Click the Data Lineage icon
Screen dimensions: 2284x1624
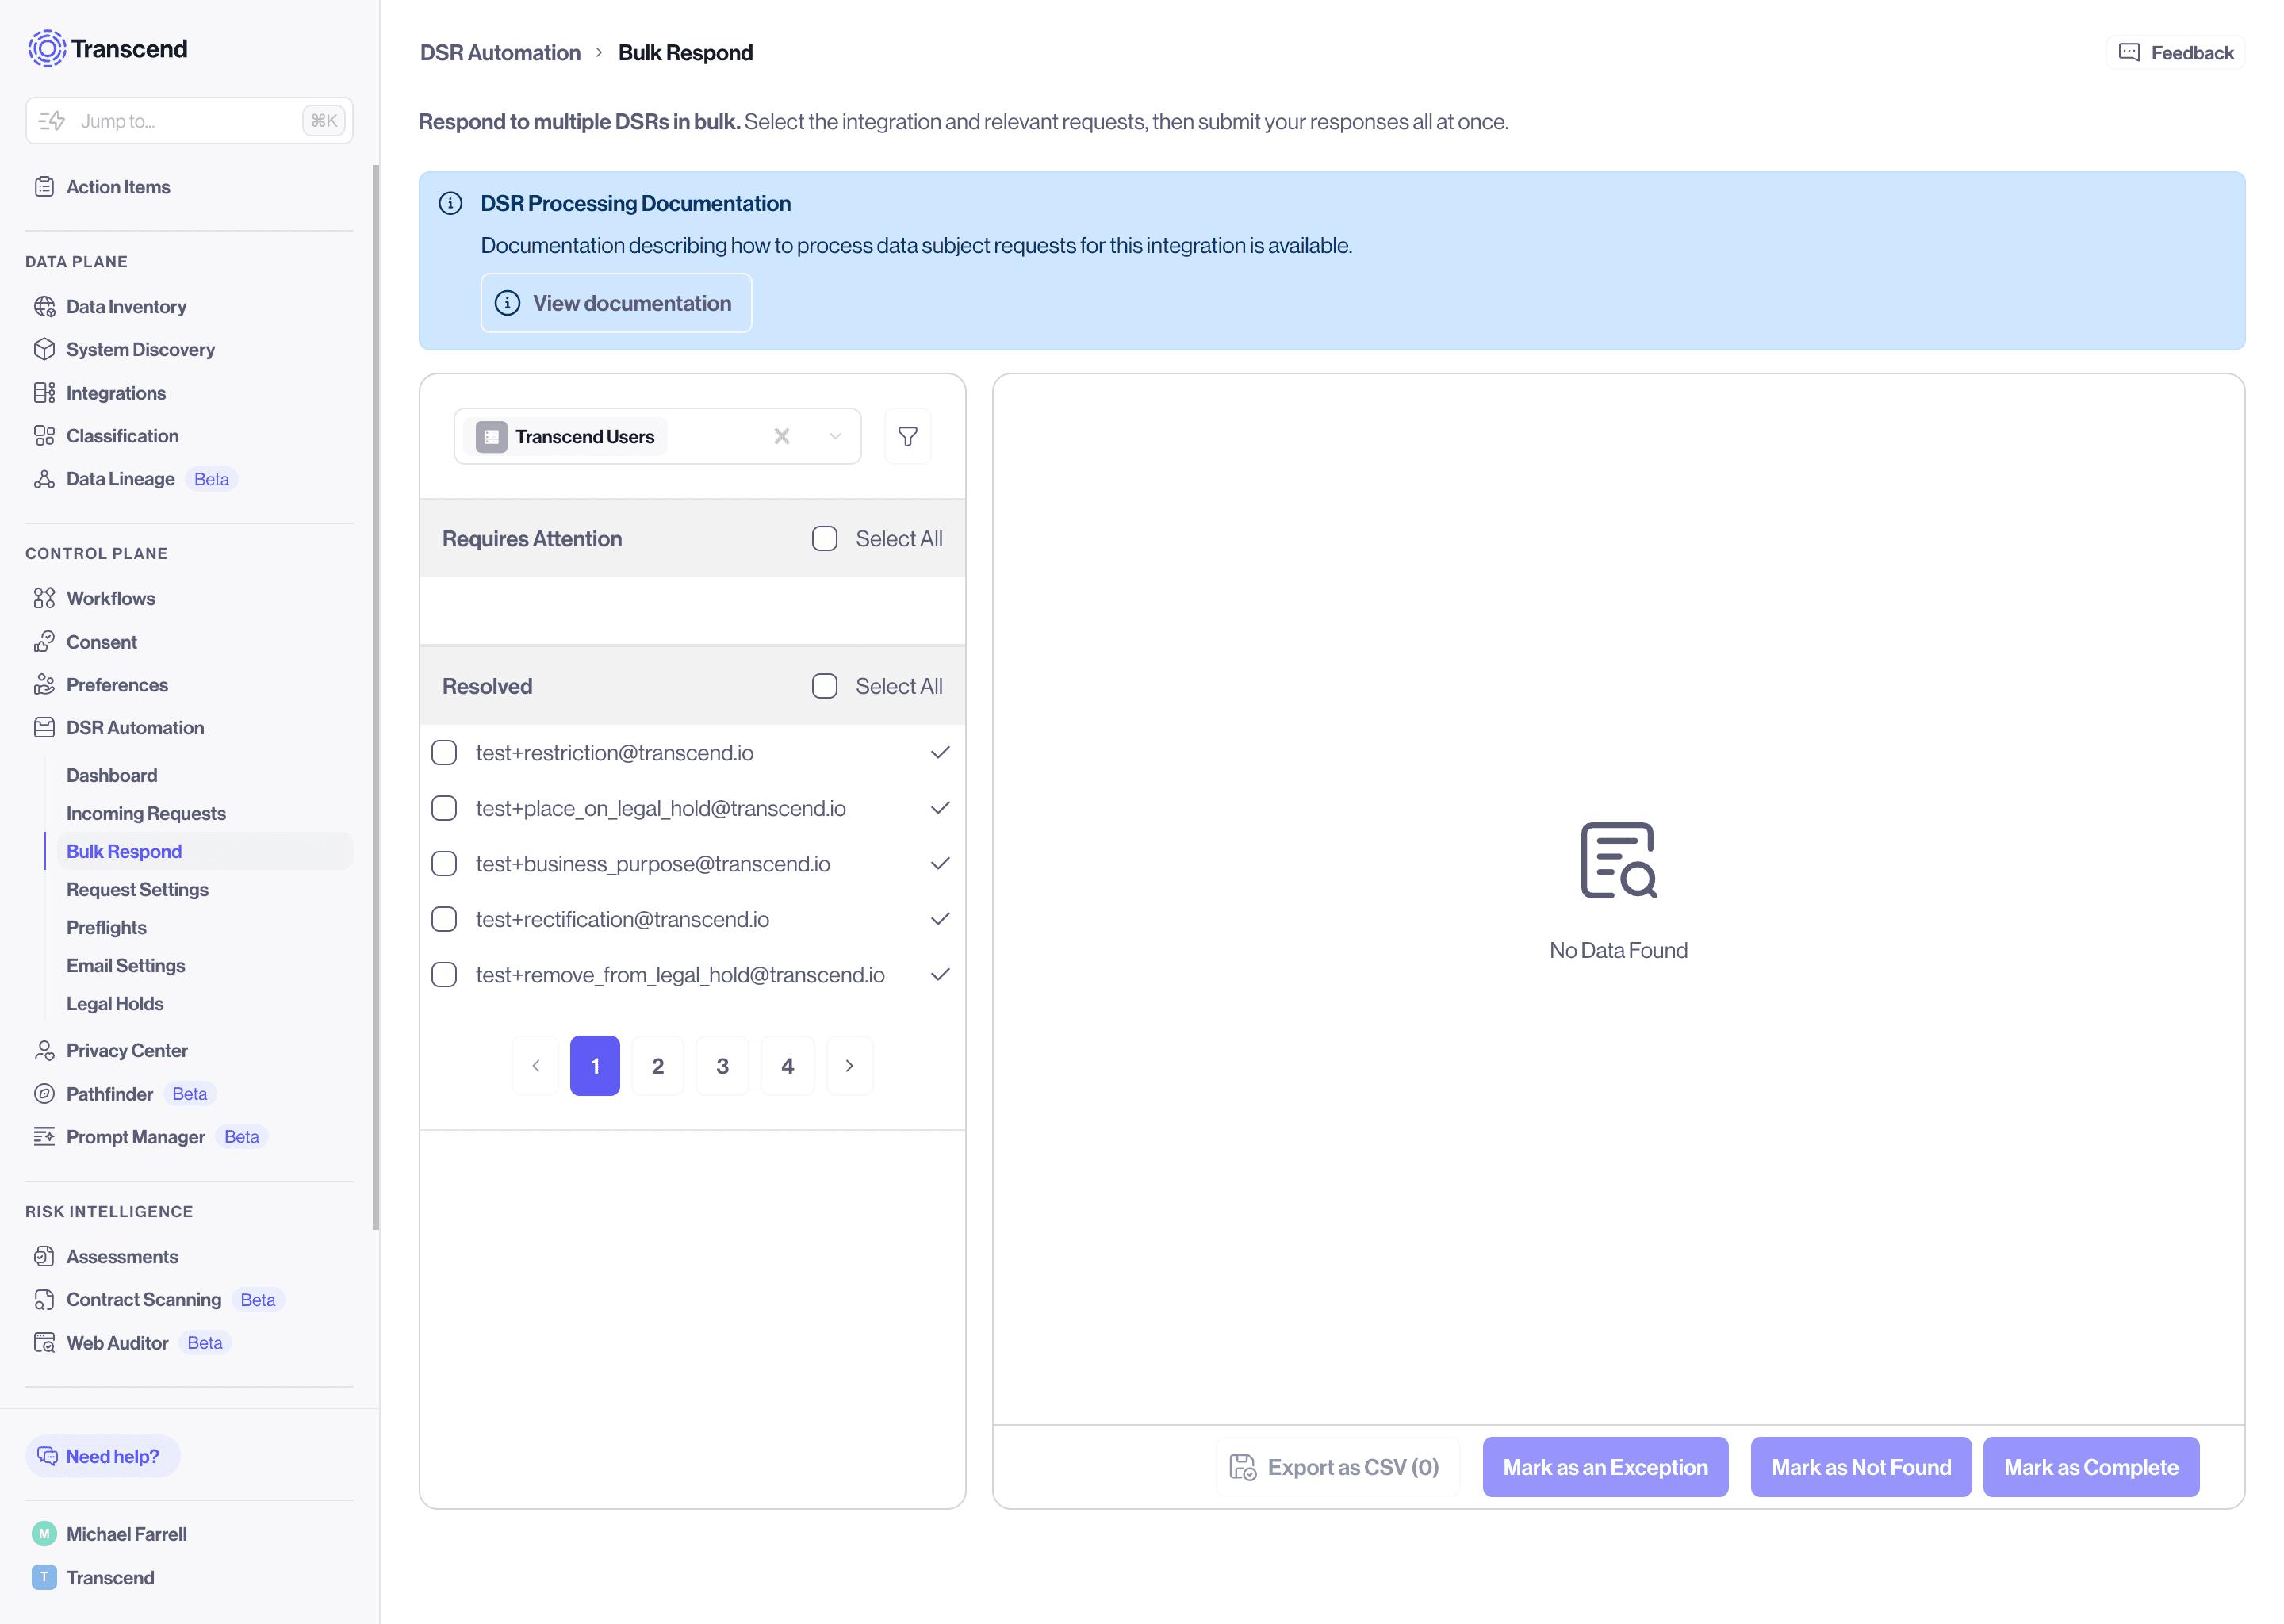tap(44, 479)
